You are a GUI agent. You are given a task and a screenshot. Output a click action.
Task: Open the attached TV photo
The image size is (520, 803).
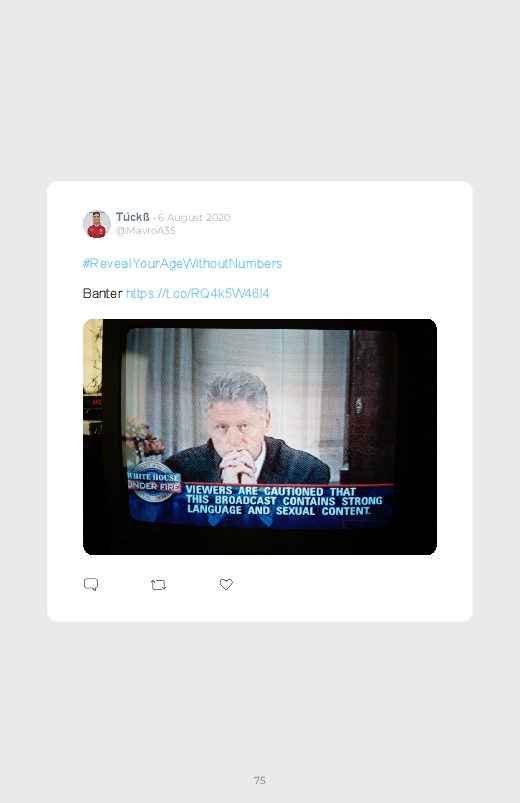[260, 437]
